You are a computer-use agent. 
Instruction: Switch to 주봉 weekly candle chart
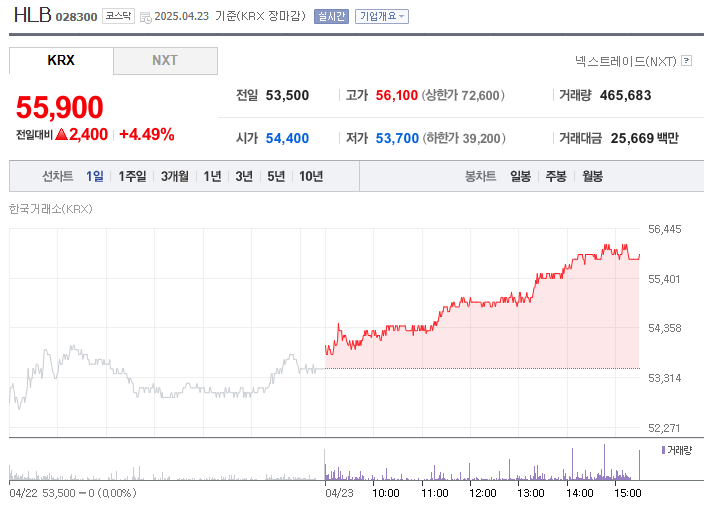tap(556, 176)
